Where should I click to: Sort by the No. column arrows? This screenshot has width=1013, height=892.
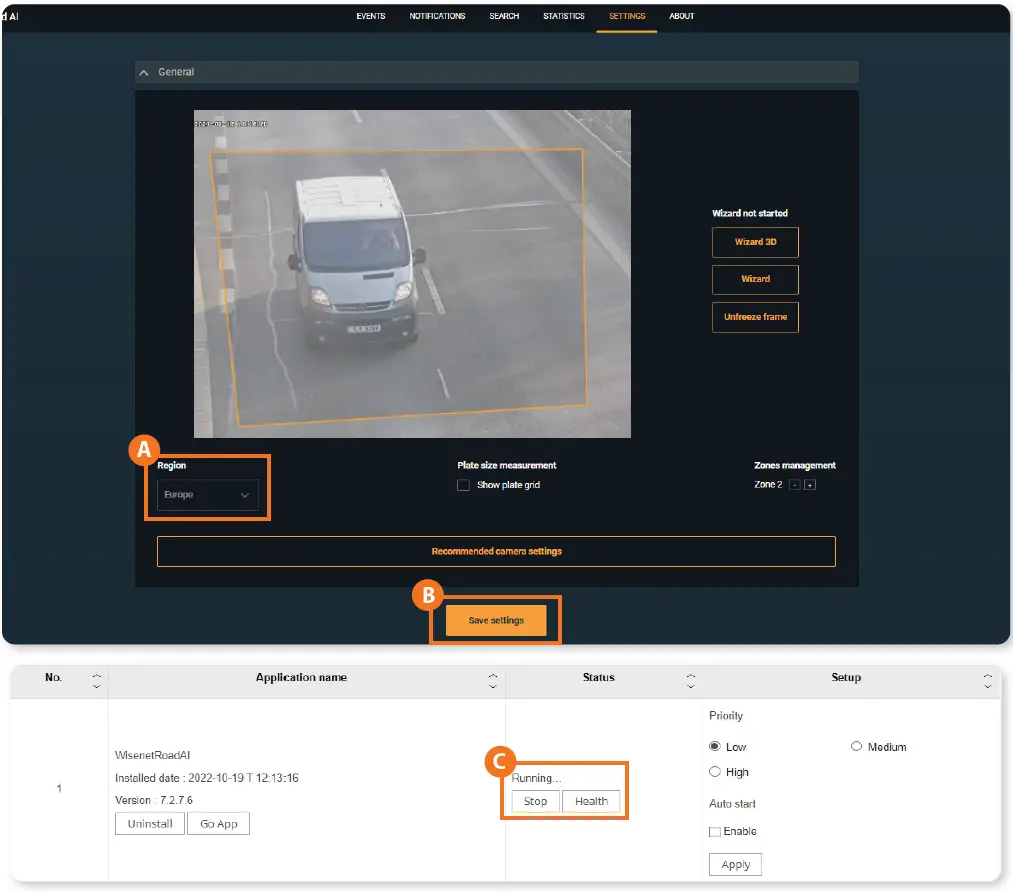coord(96,681)
